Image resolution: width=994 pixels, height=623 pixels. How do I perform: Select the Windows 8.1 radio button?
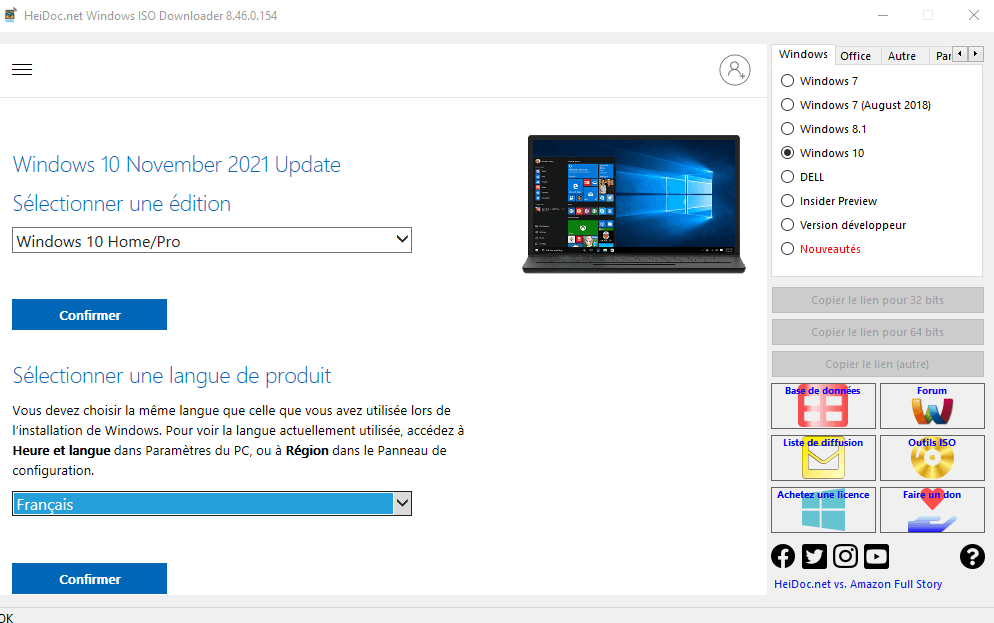787,129
